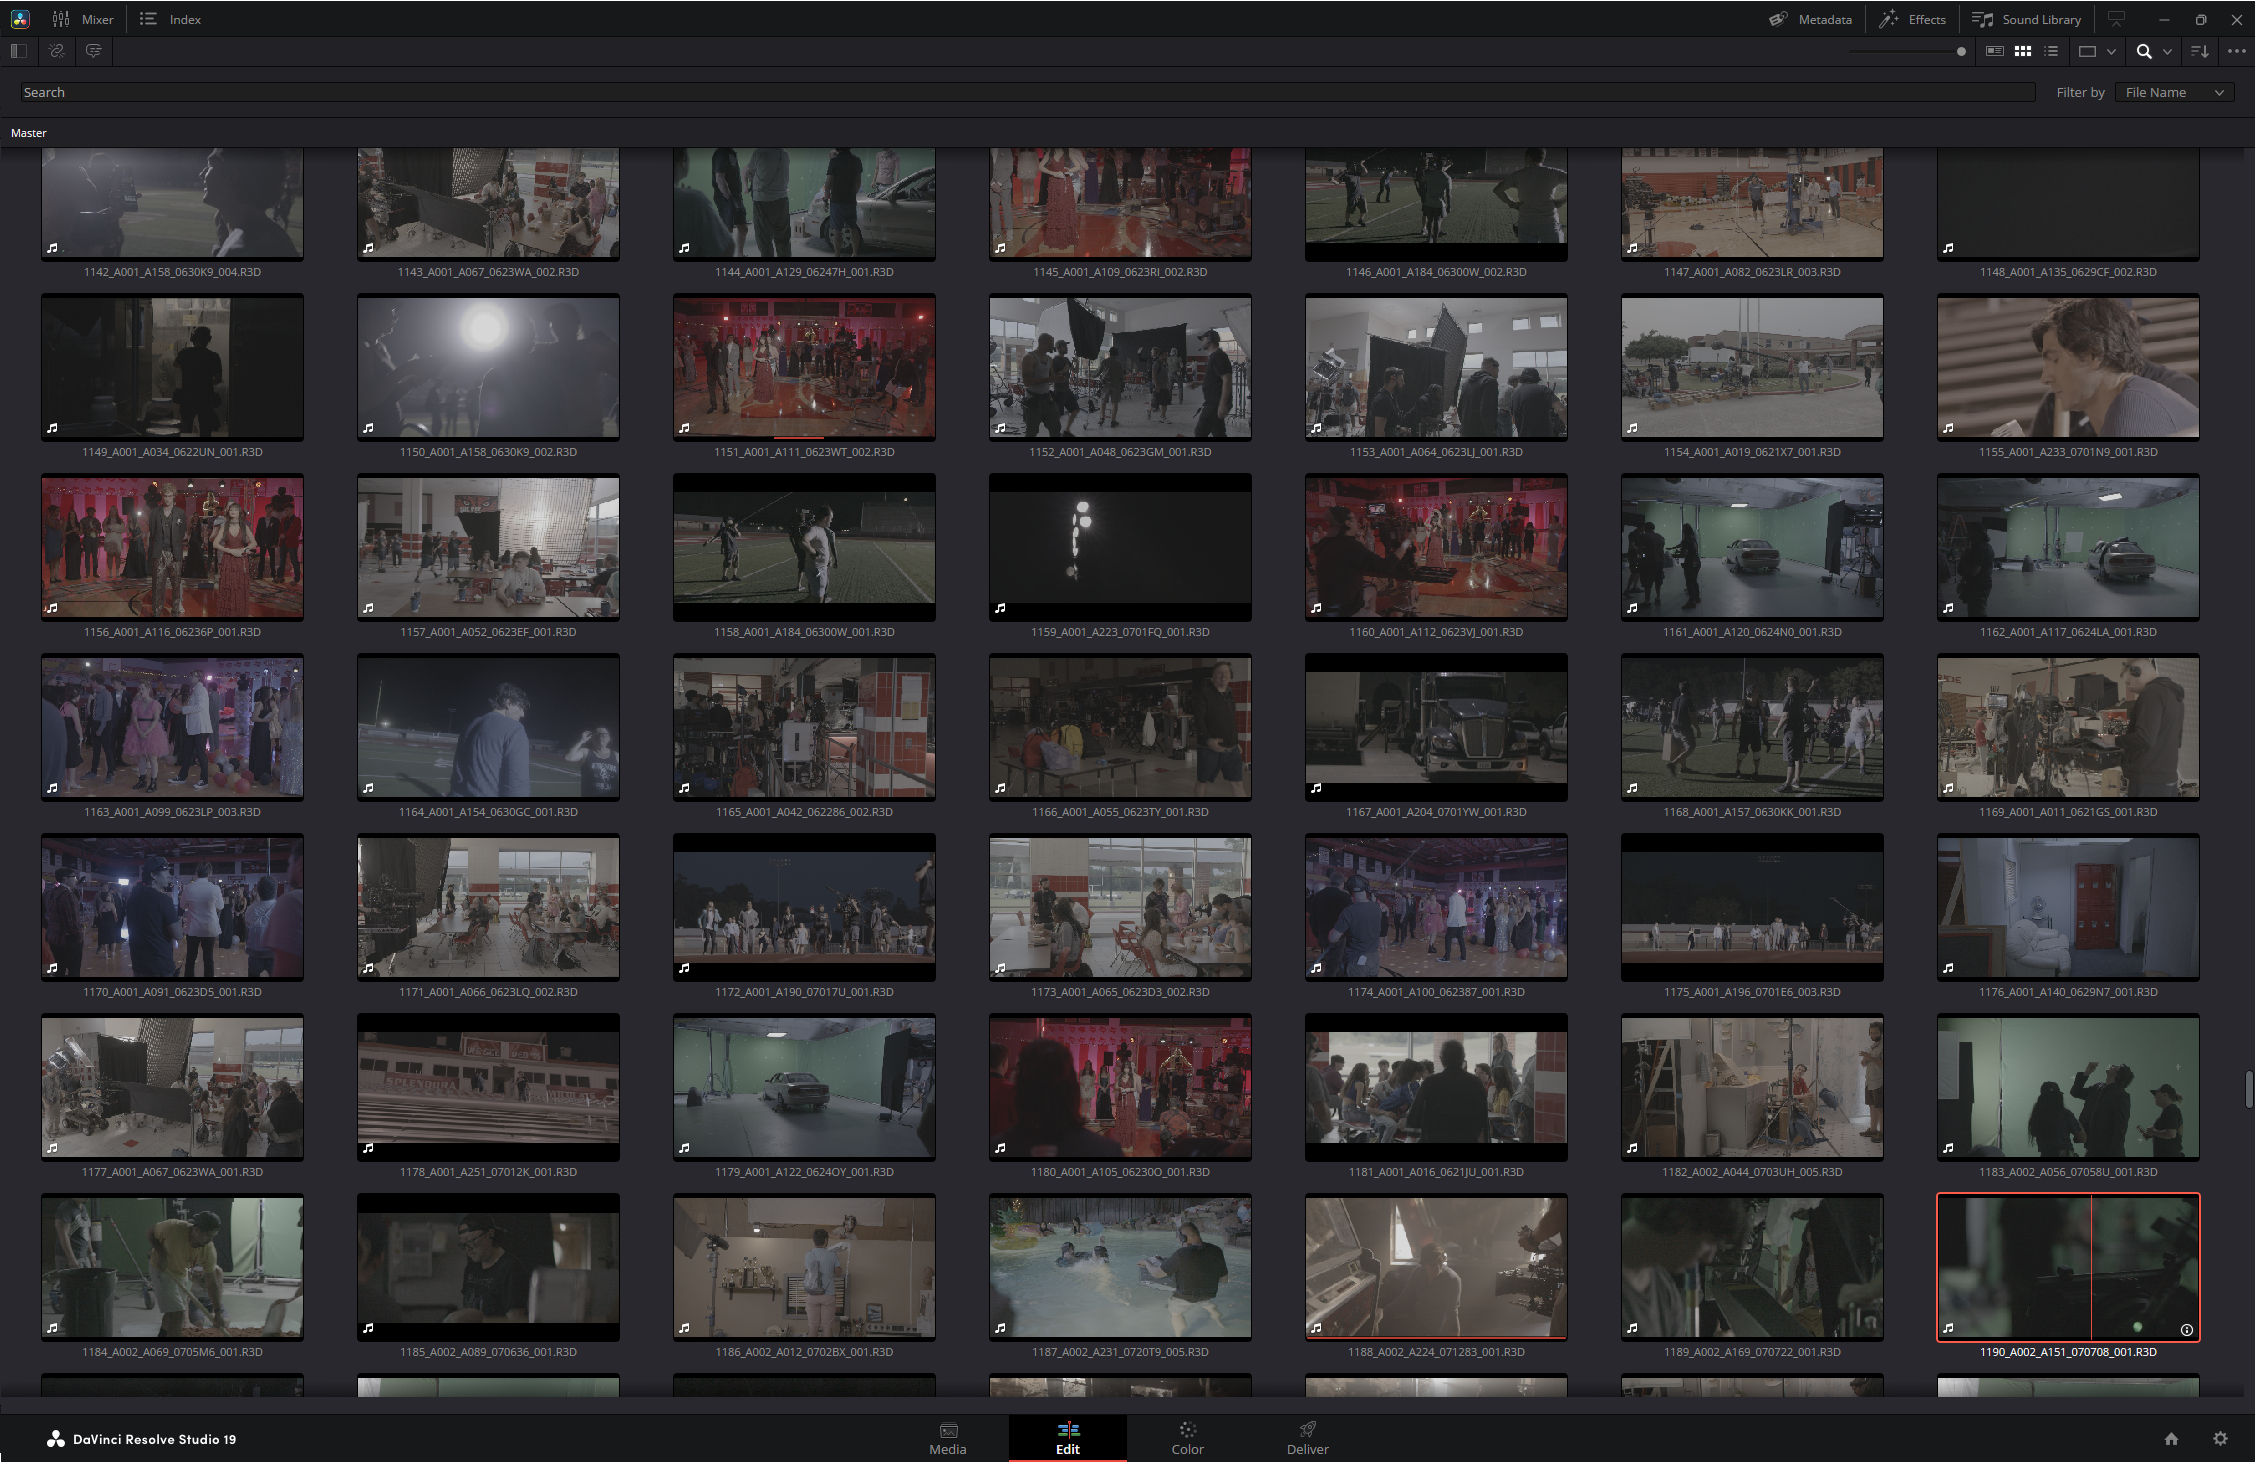This screenshot has width=2256, height=1464.
Task: Click file name 1146_A001_A184_06300W_002.R3D
Action: pyautogui.click(x=1436, y=272)
